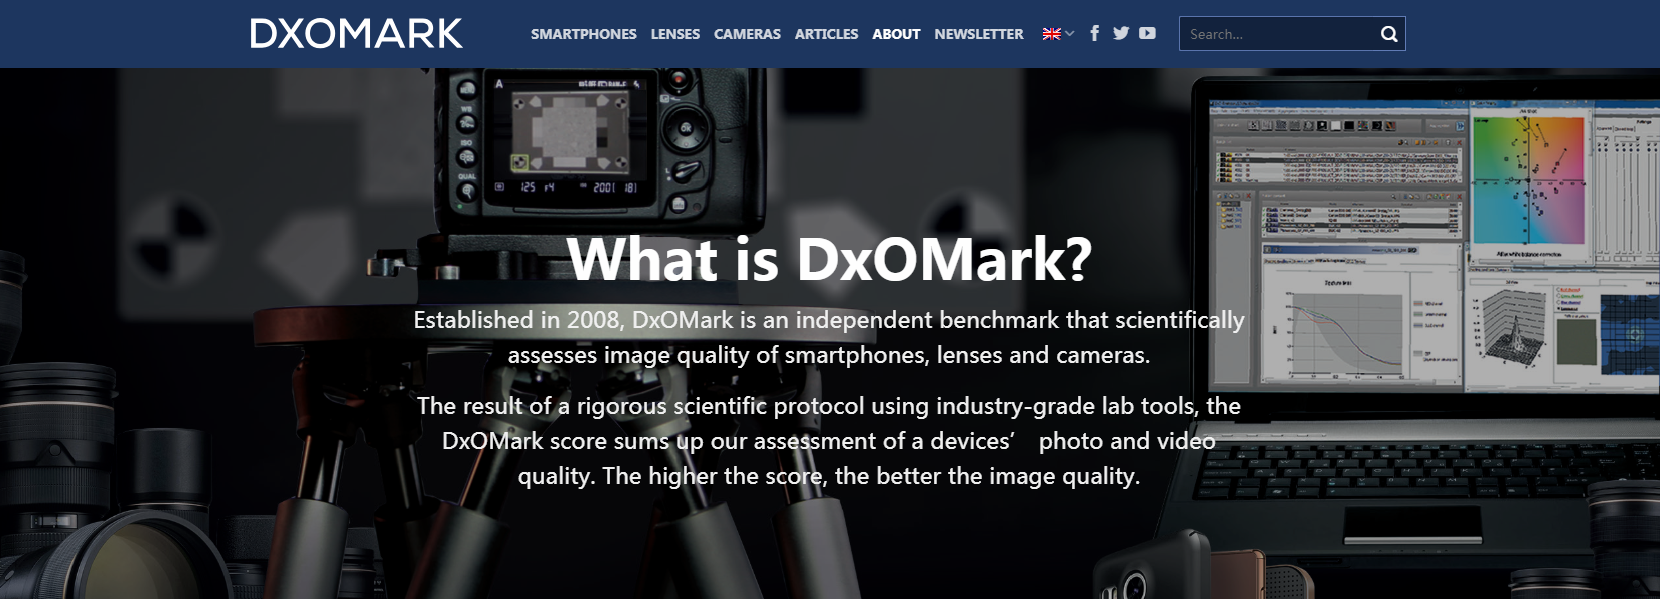Viewport: 1660px width, 600px height.
Task: Click the 'What is DxOMark?' heading
Action: click(829, 259)
